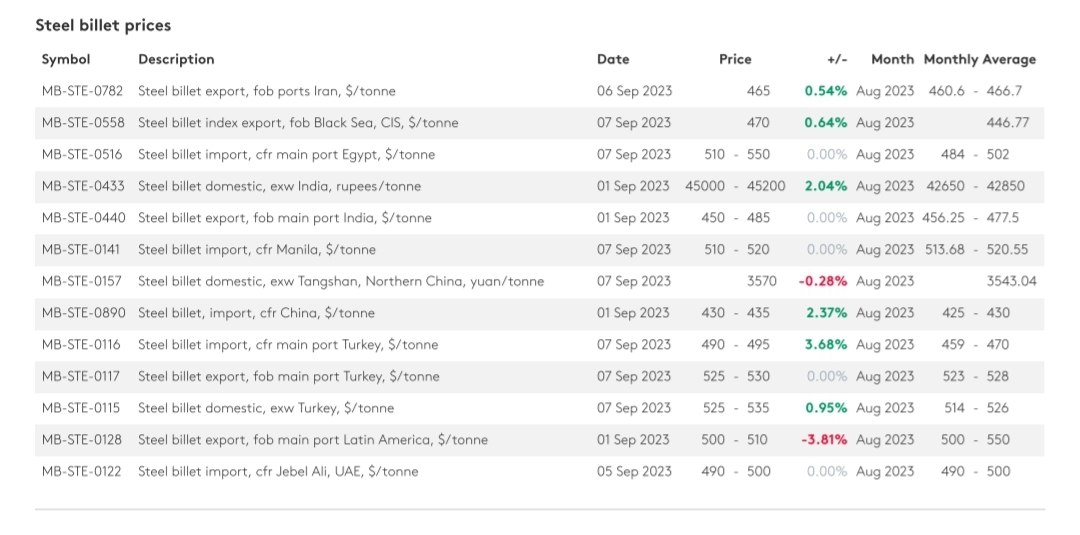Image resolution: width=1080 pixels, height=535 pixels.
Task: Open Steel billet export fob main port Turkey
Action: tap(289, 376)
